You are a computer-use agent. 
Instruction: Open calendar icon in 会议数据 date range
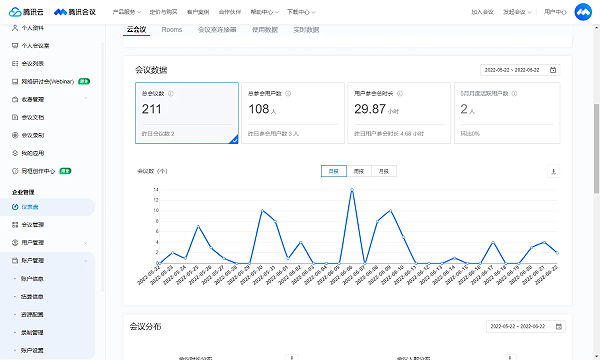point(553,70)
